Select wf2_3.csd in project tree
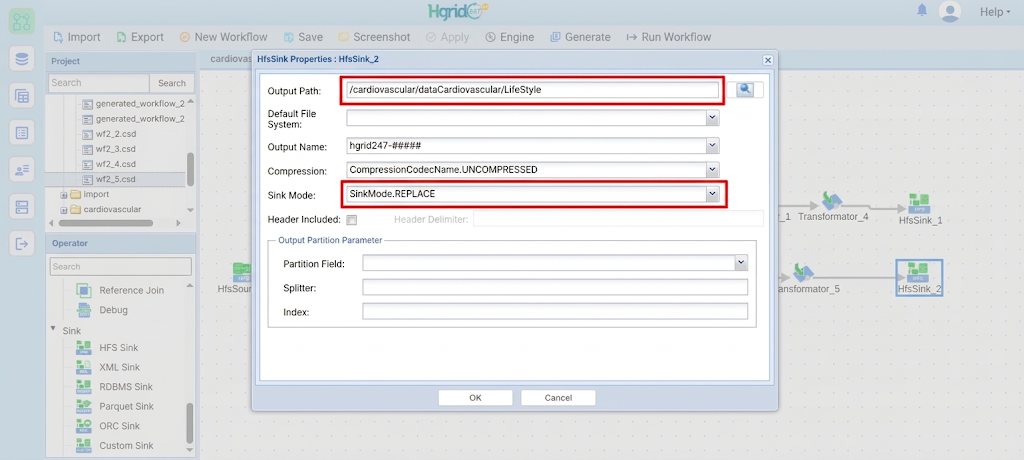Image resolution: width=1024 pixels, height=460 pixels. (116, 149)
